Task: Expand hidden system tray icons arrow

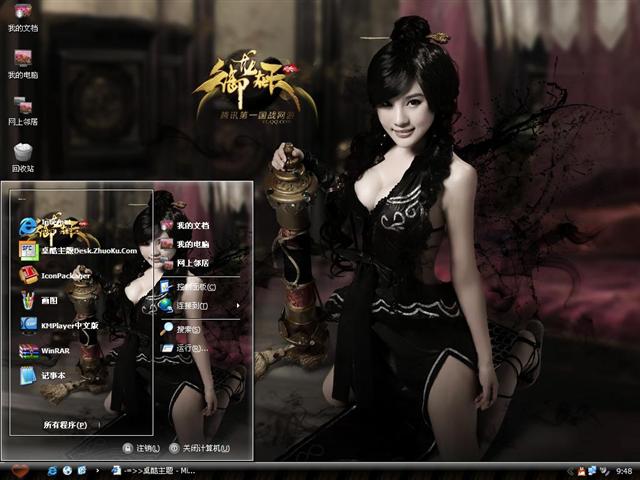Action: (x=571, y=471)
